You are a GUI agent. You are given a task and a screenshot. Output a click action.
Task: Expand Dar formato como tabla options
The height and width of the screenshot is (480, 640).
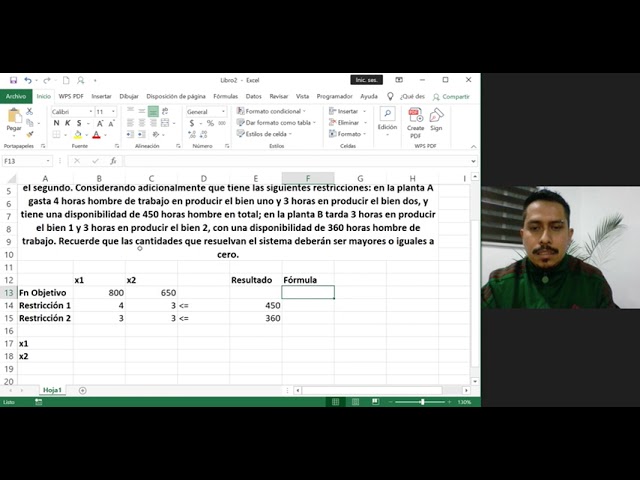tap(276, 122)
